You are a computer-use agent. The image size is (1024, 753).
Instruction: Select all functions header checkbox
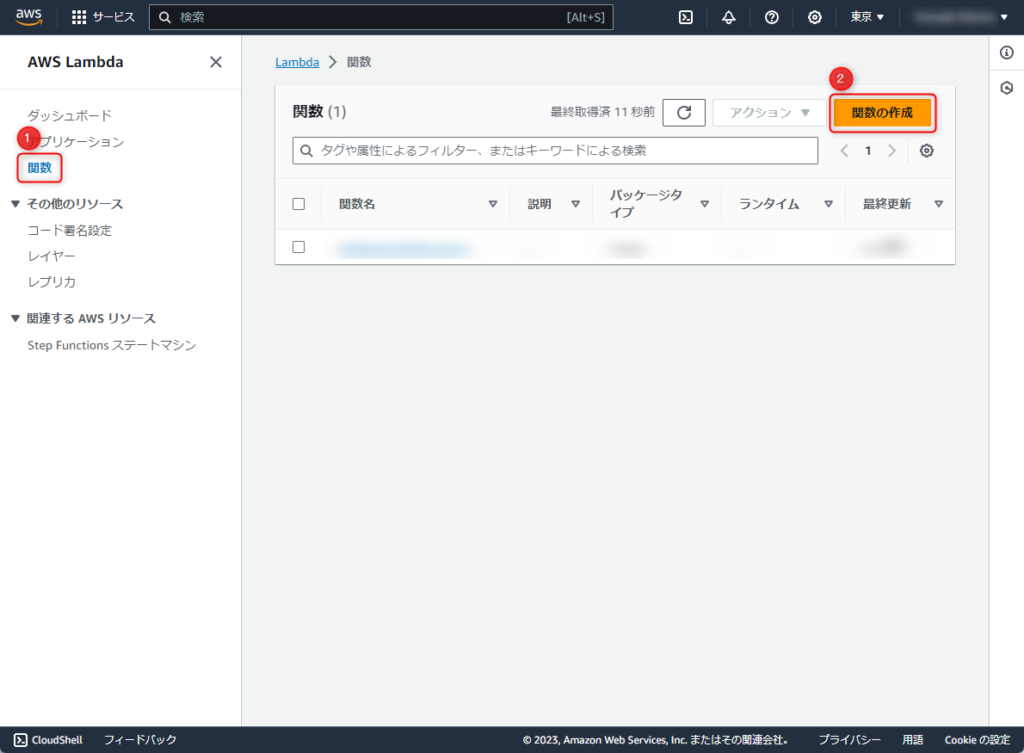(x=298, y=204)
